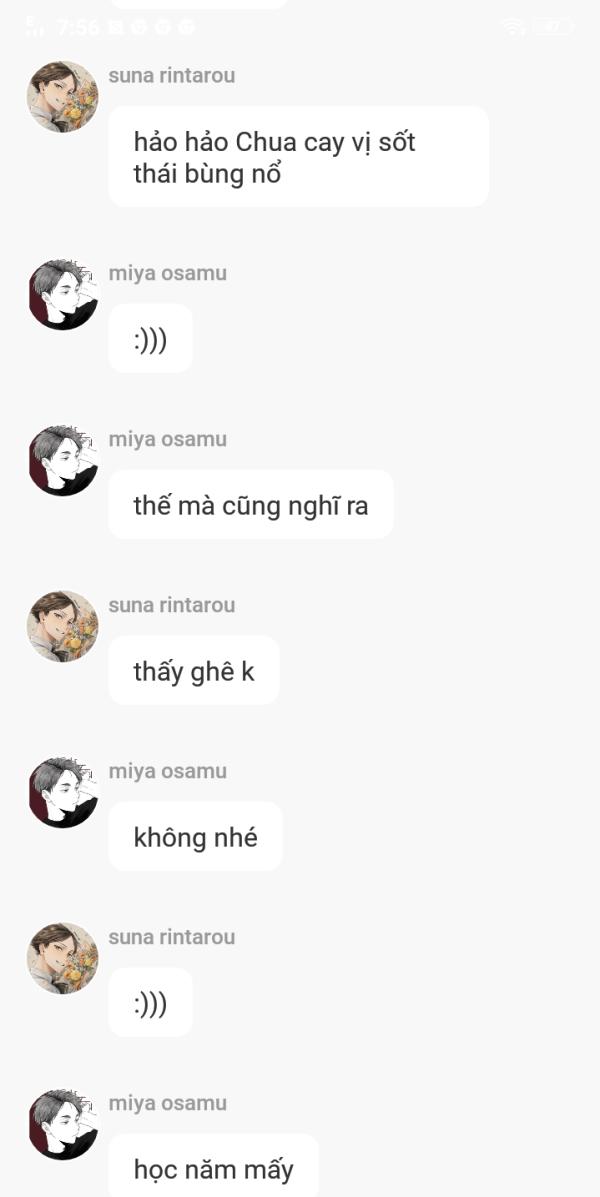Tap miya osamu's first :))) message bubble
The width and height of the screenshot is (600, 1197).
pyautogui.click(x=150, y=338)
